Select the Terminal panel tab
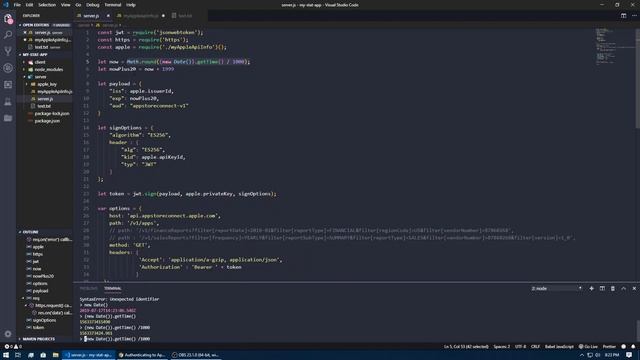This screenshot has height=360, width=640. [113, 288]
